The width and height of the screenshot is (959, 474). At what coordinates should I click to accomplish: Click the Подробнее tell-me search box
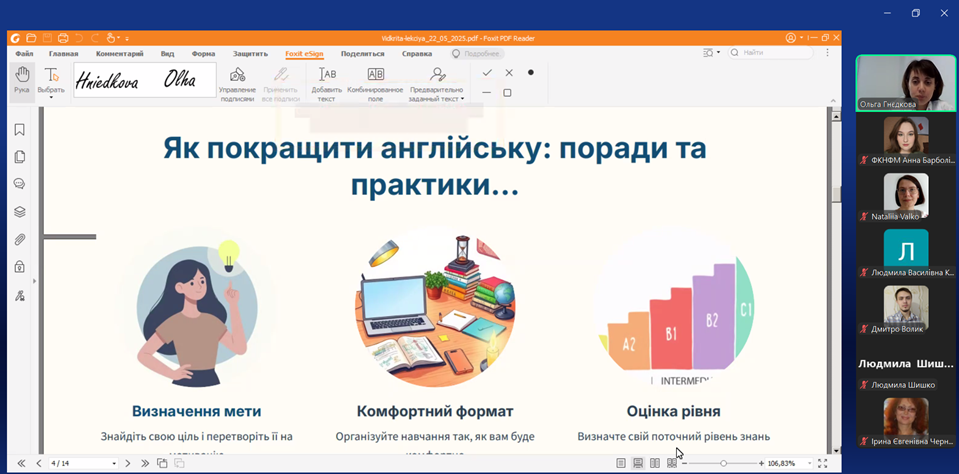(x=478, y=54)
